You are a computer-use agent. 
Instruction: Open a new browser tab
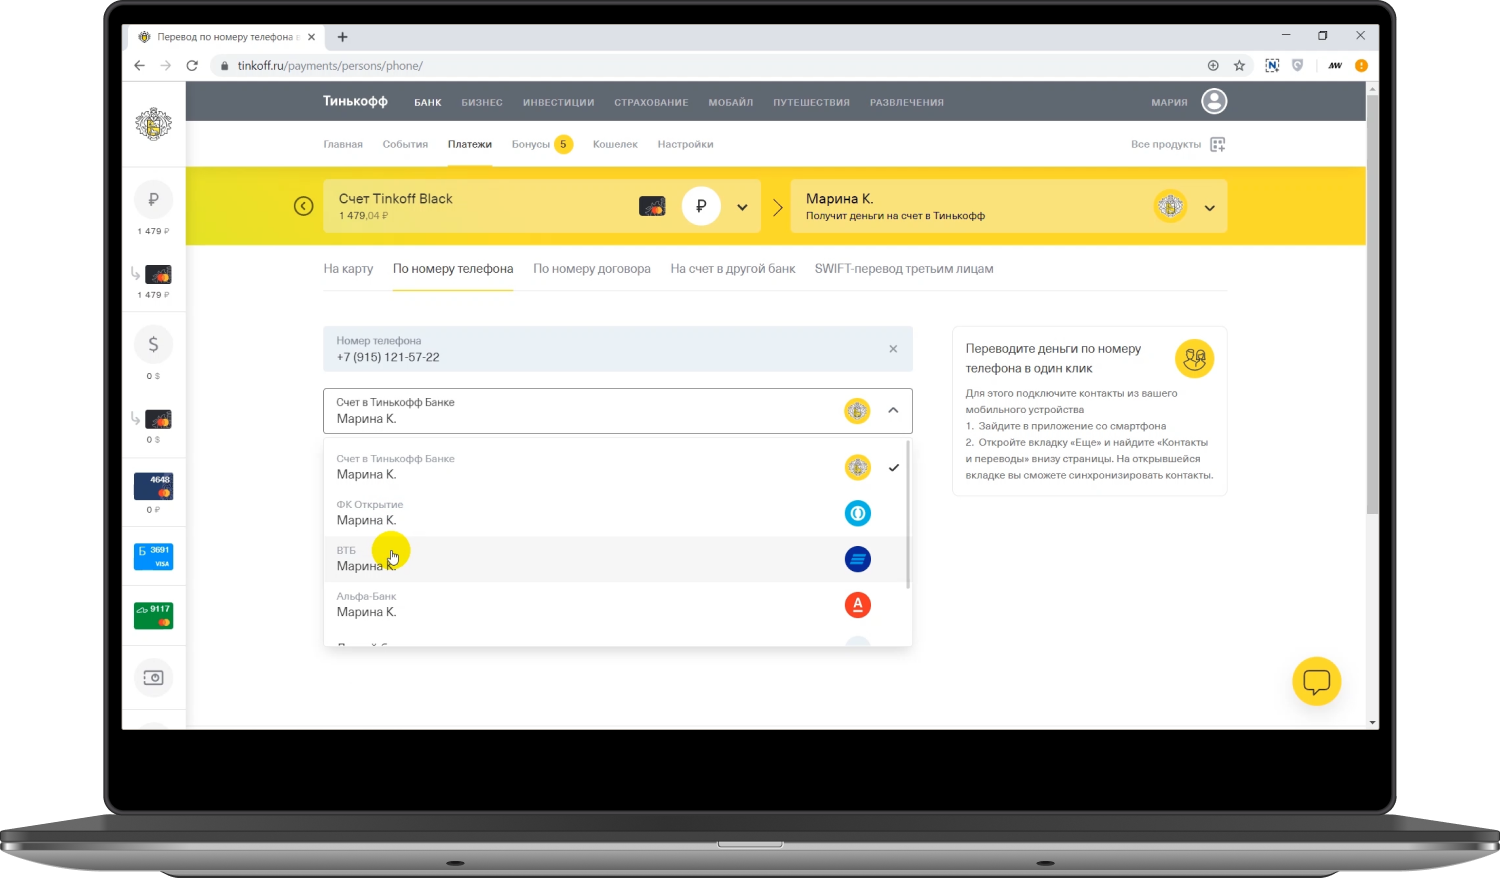pos(342,37)
